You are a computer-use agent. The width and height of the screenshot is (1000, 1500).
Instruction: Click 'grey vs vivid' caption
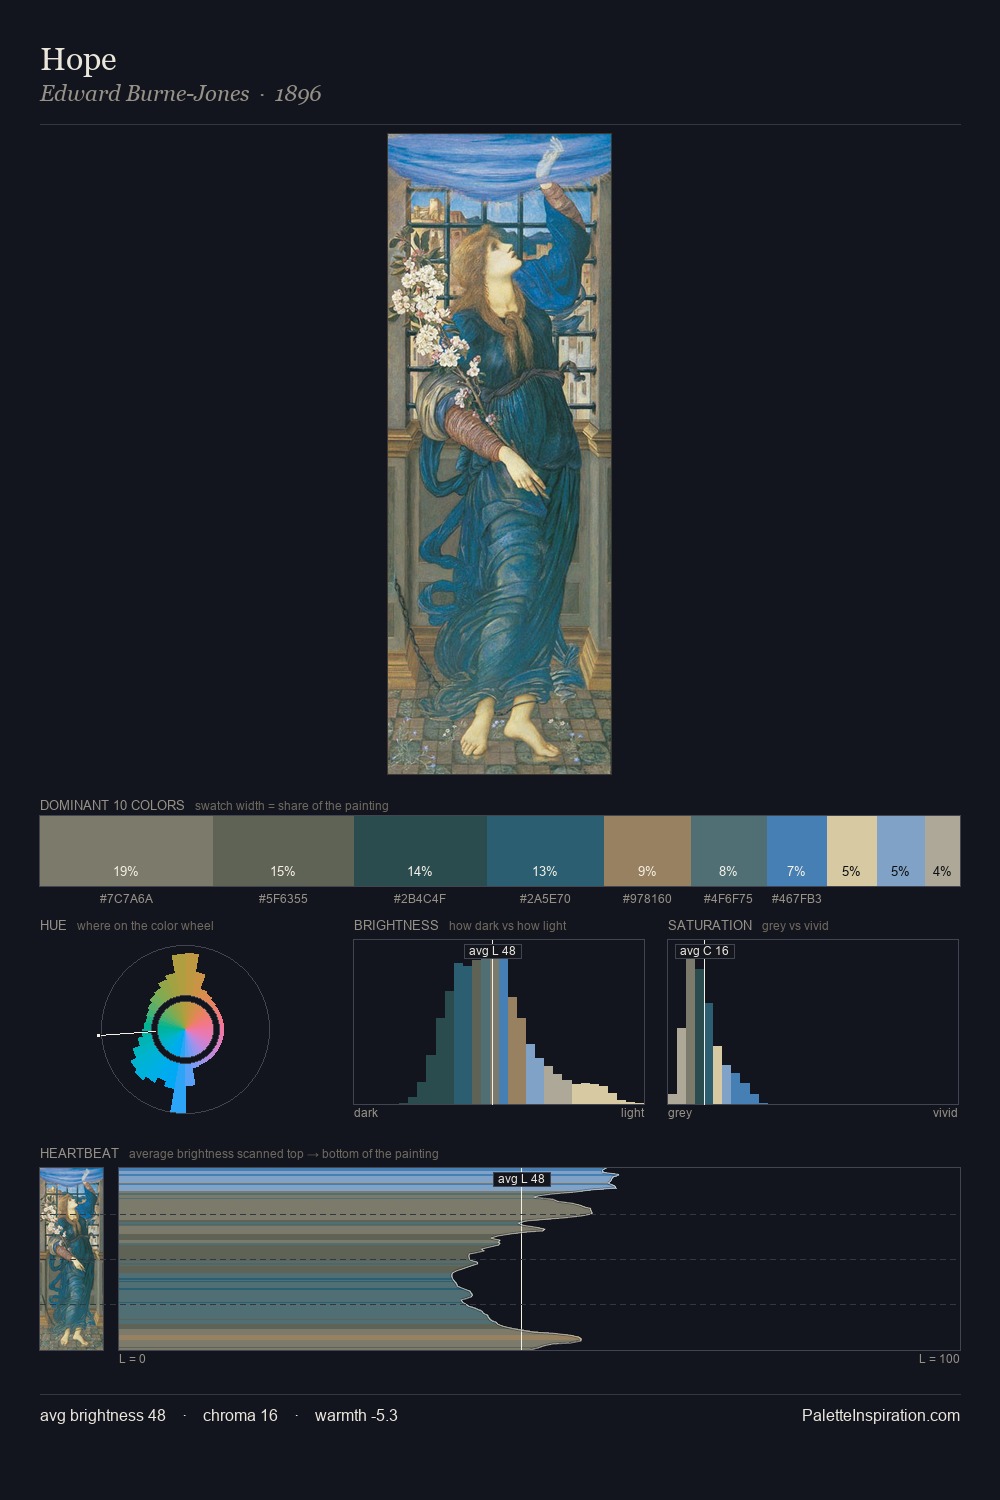click(x=795, y=926)
